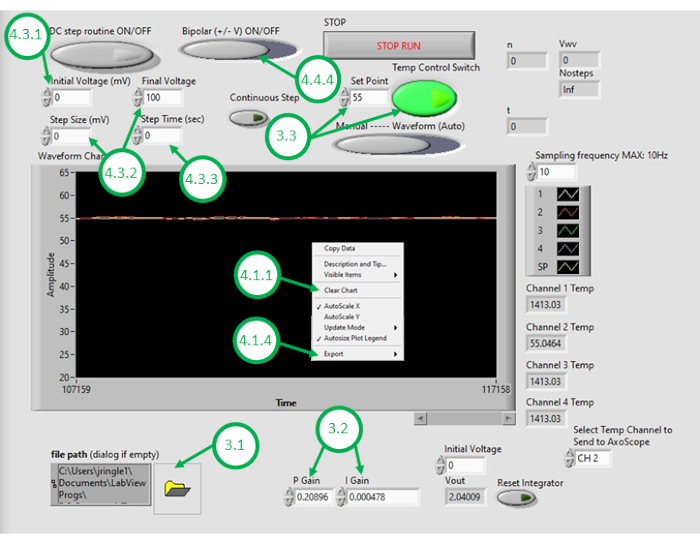Enable AutoScale Y menu option
The image size is (700, 544).
point(358,317)
